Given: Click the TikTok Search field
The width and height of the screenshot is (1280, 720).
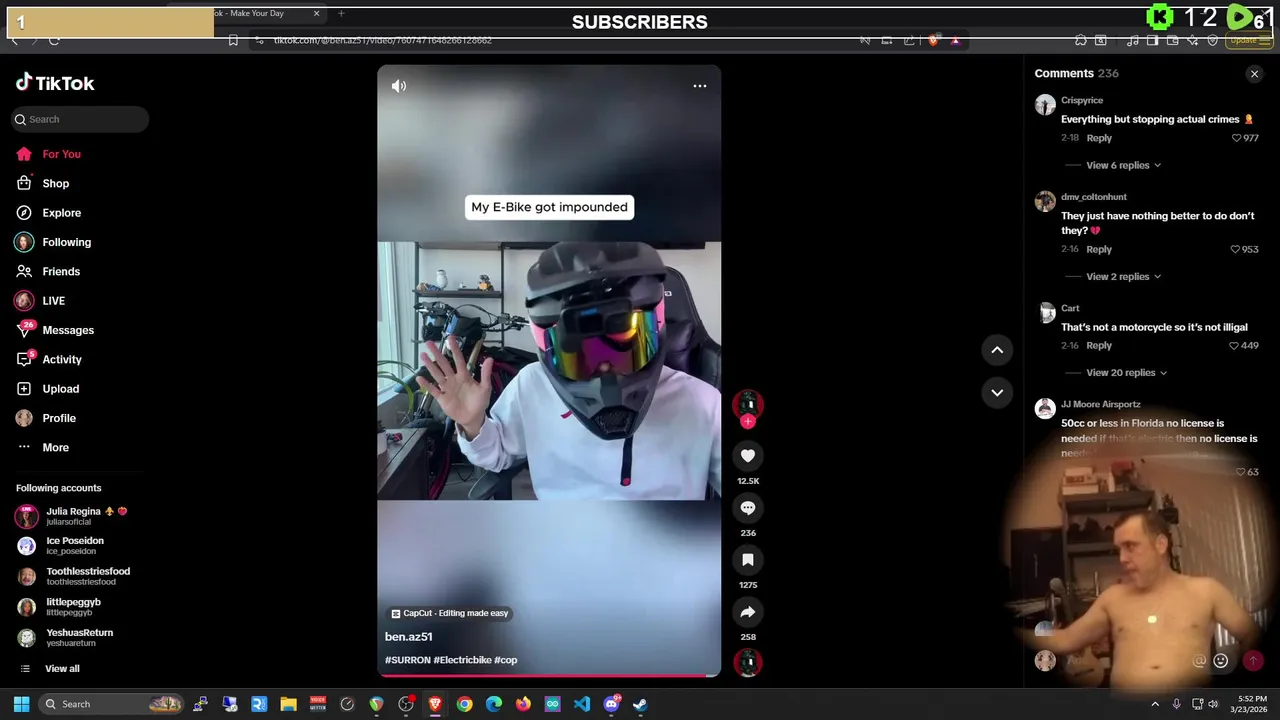Looking at the screenshot, I should (x=80, y=119).
